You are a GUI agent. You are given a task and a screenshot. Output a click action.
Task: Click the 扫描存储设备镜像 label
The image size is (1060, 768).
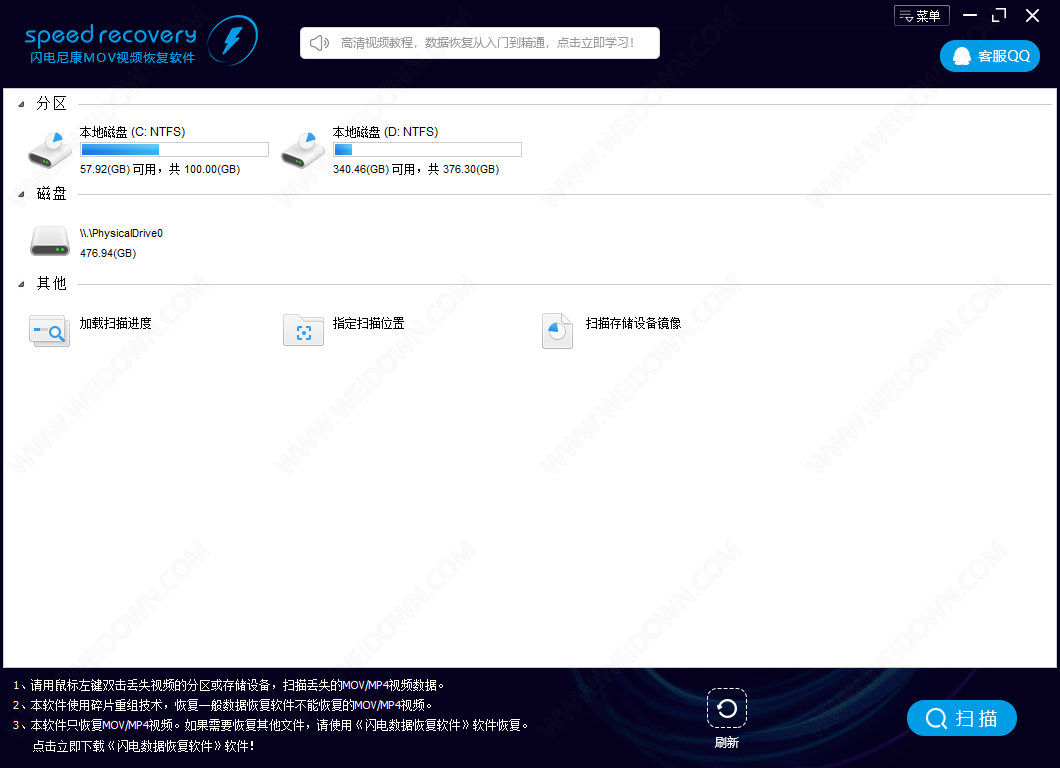[633, 323]
